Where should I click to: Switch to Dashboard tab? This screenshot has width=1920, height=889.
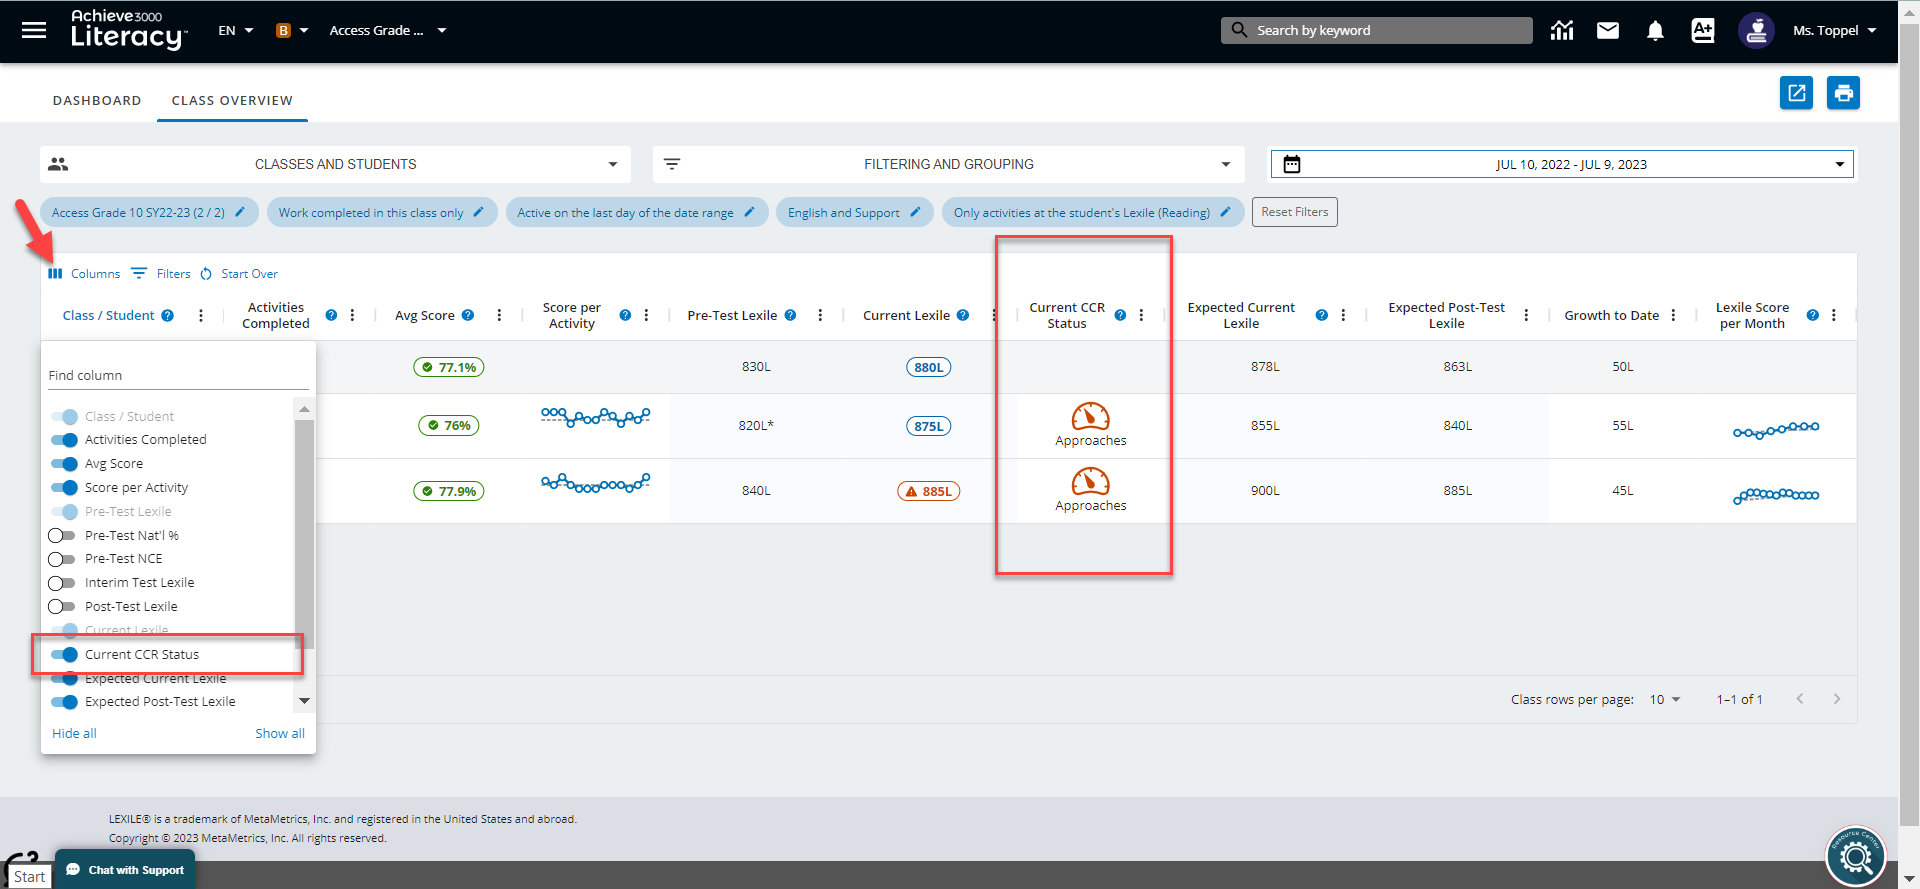97,100
